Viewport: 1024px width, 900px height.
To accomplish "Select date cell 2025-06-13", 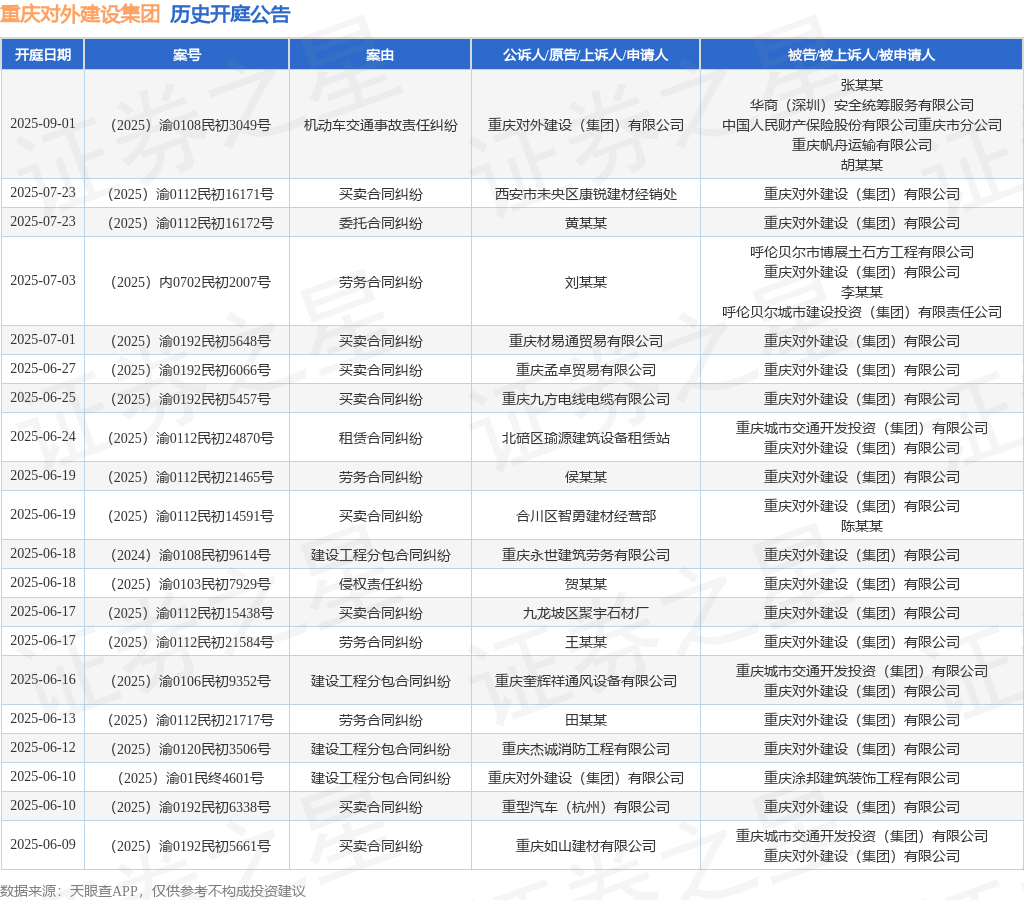I will pos(43,718).
